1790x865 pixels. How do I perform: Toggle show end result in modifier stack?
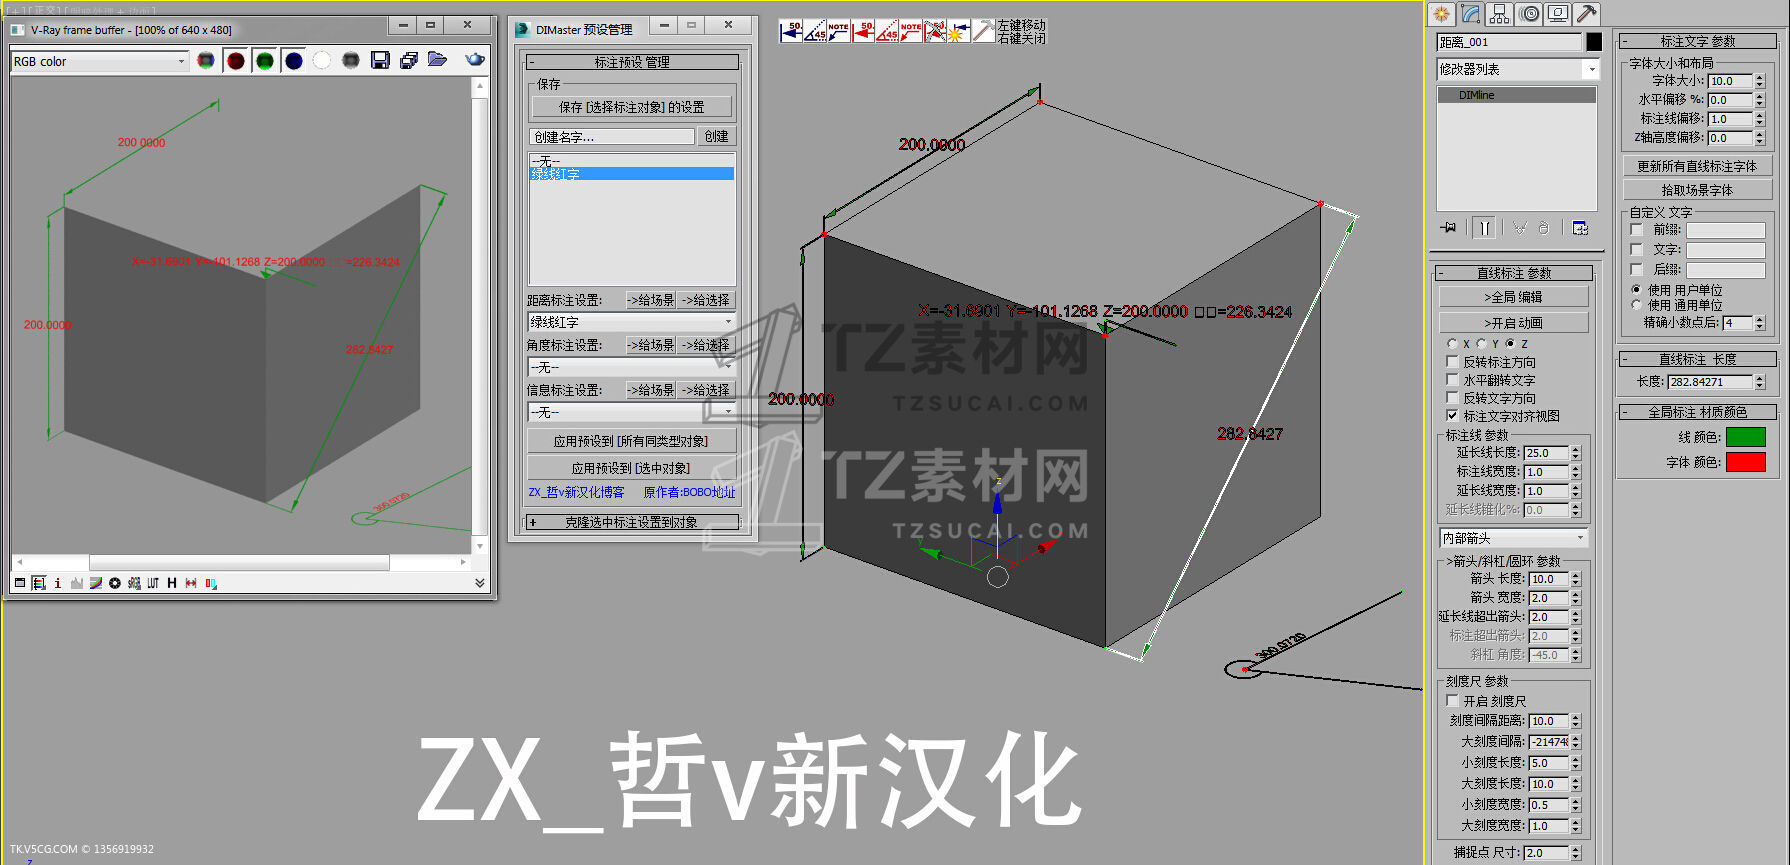[x=1485, y=228]
